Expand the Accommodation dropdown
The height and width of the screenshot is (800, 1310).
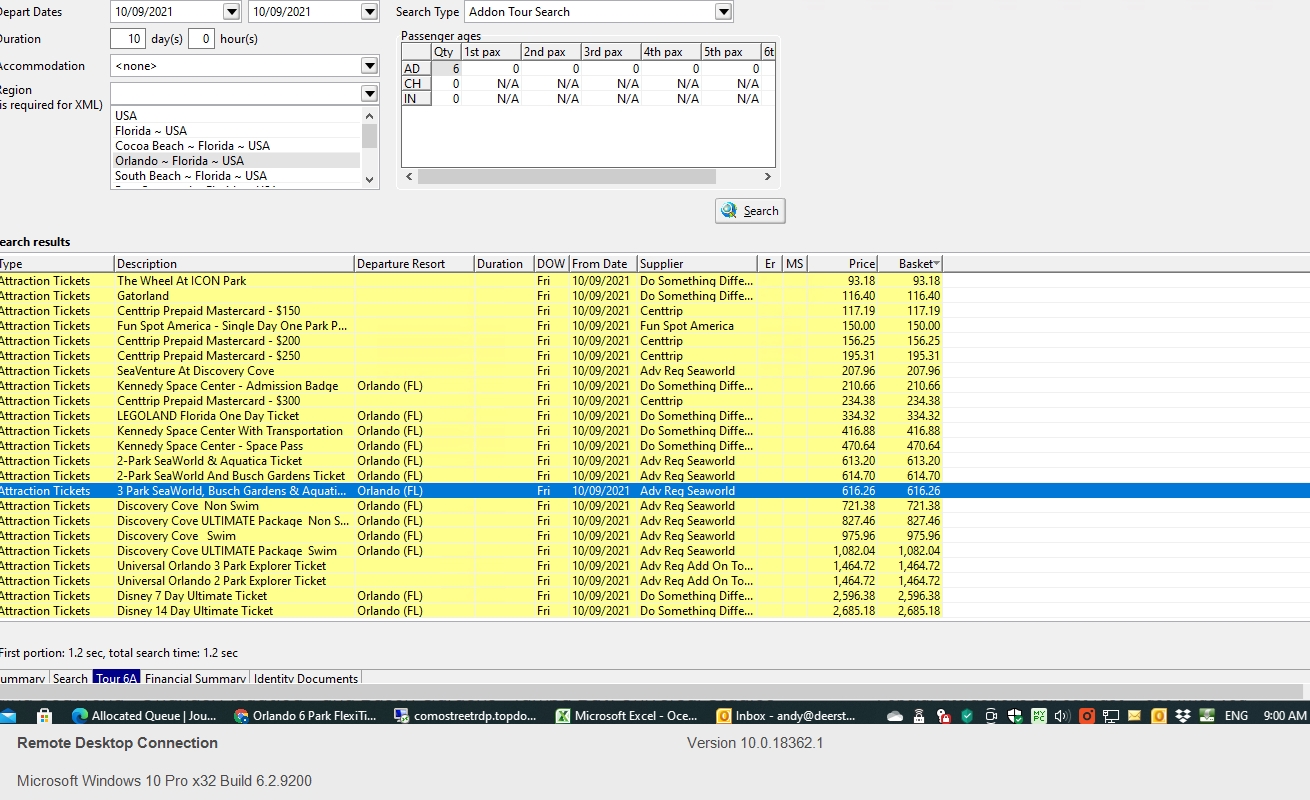coord(369,66)
